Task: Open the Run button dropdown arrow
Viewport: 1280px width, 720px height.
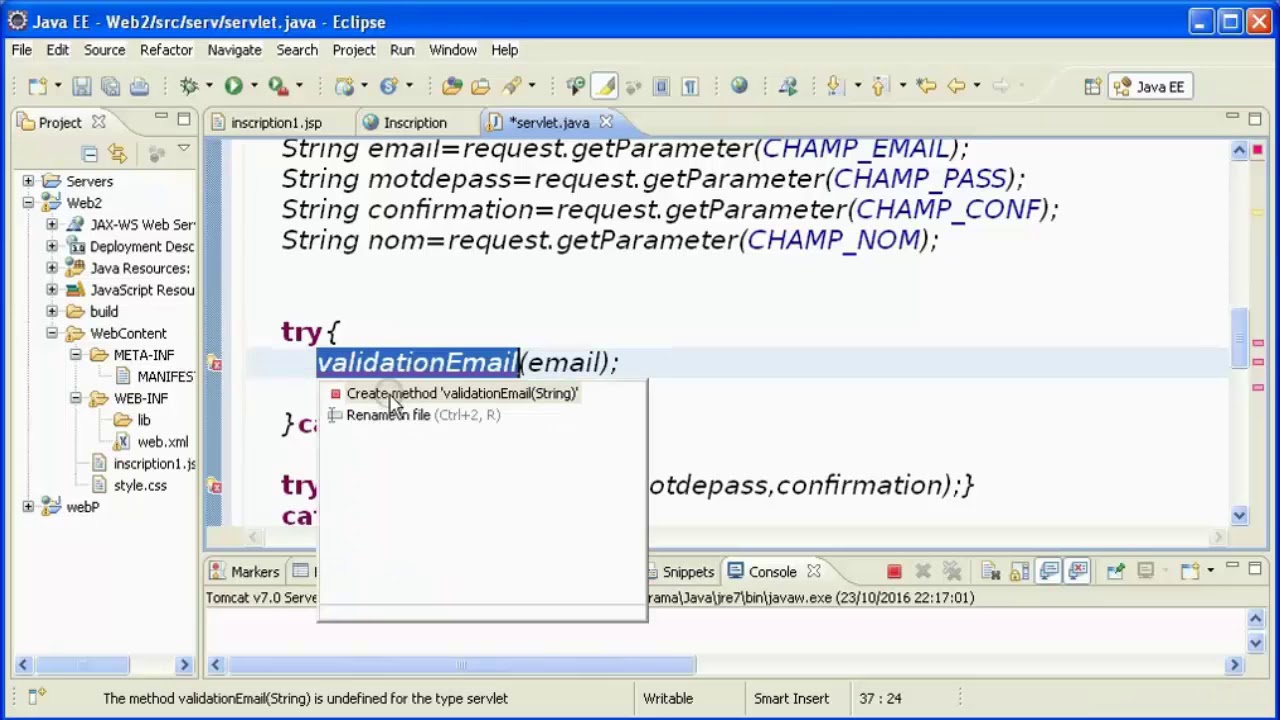Action: 253,87
